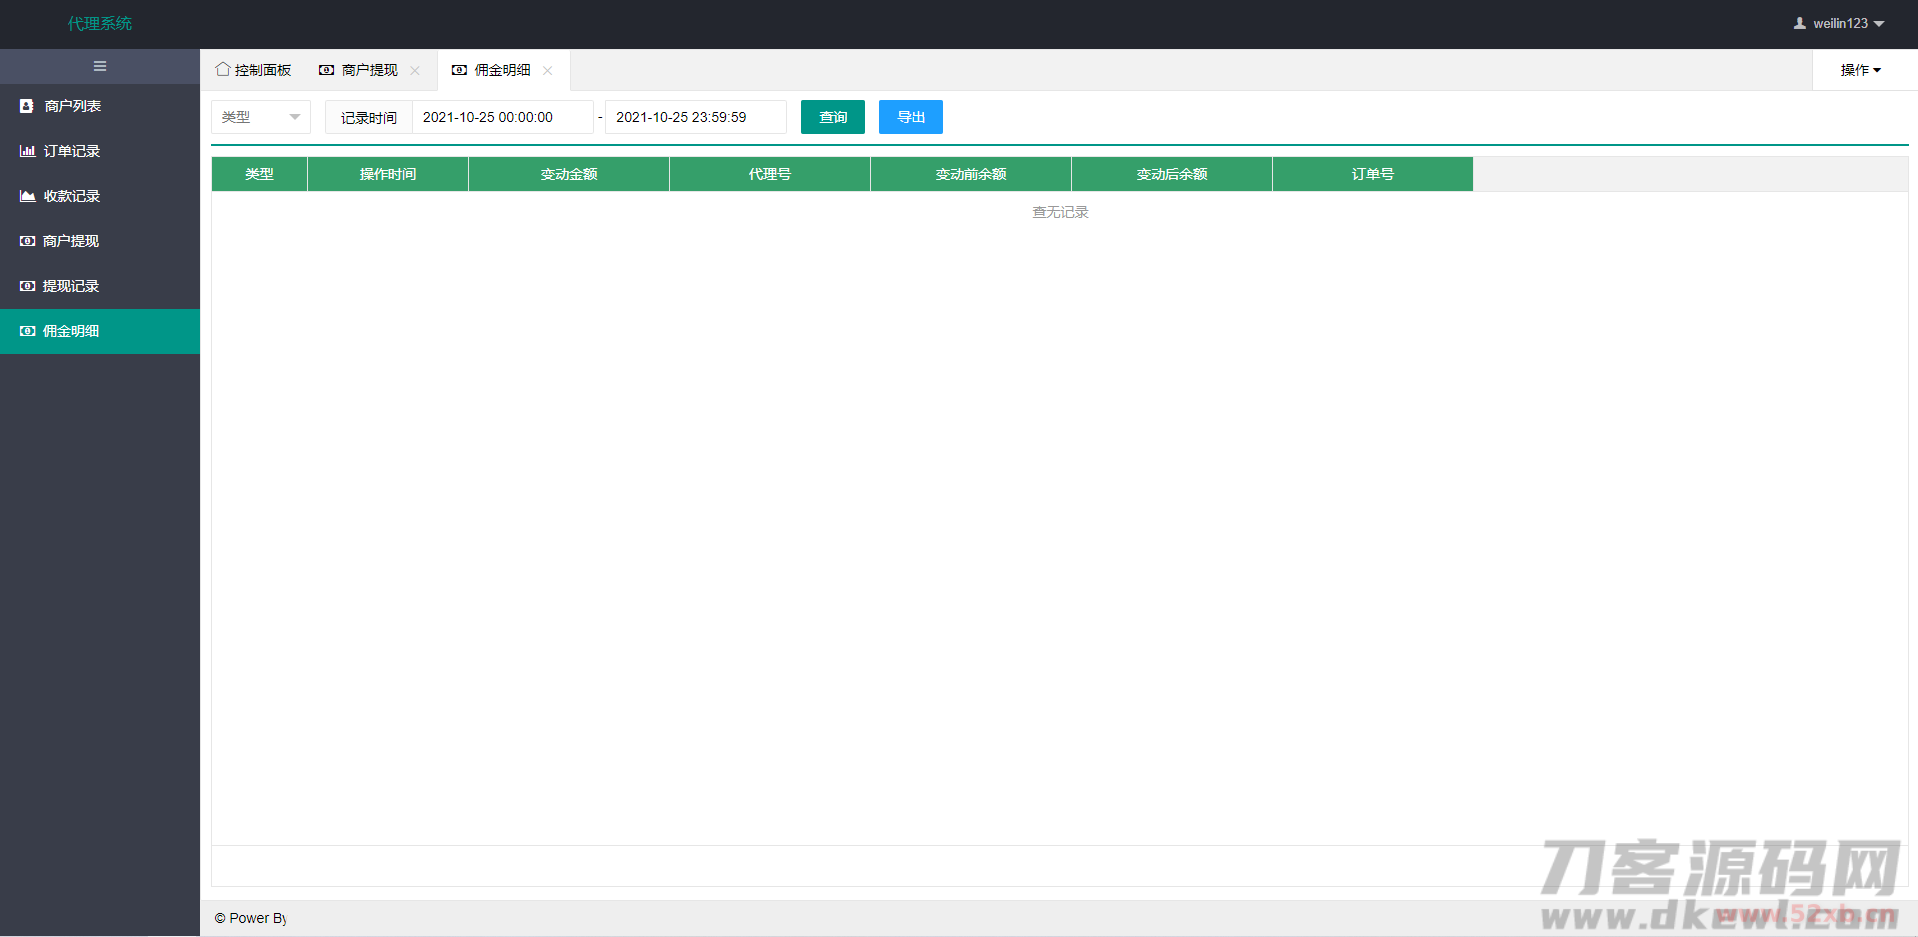Switch to the 控制面板 tab
Screen dimensions: 1918x937
(262, 70)
